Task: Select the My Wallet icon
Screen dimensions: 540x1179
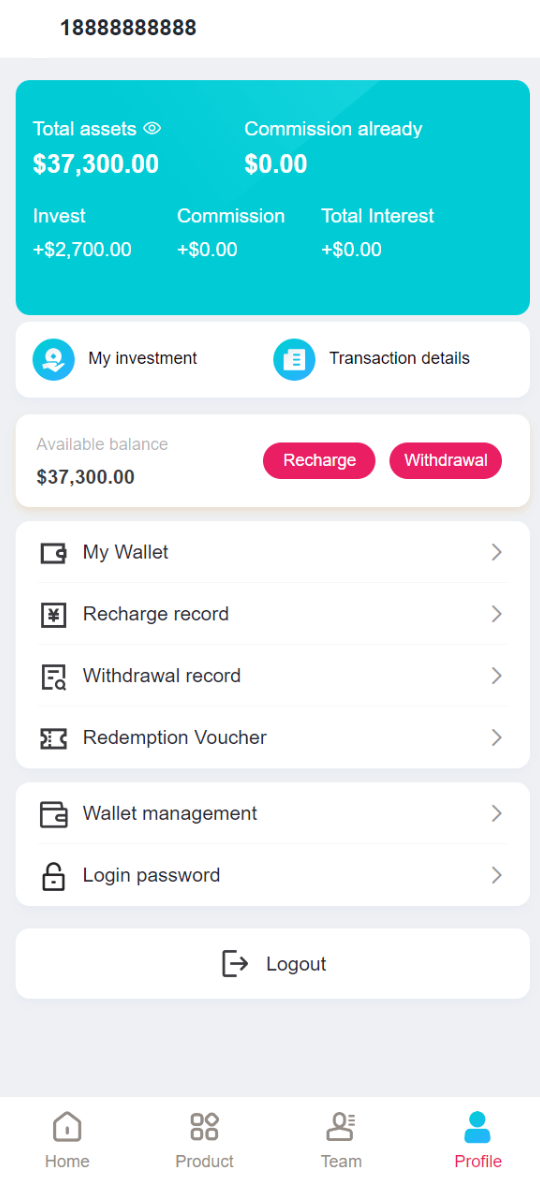Action: [53, 553]
